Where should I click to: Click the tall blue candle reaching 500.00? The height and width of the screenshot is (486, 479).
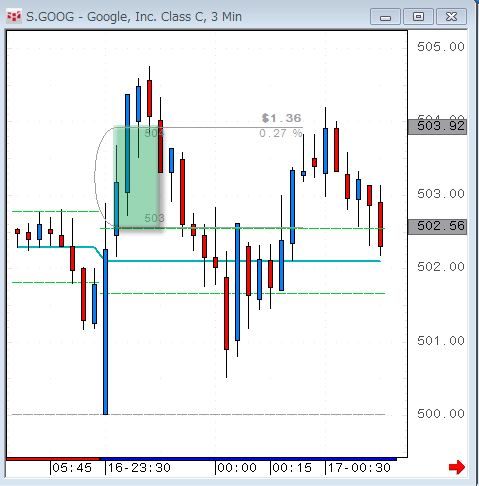tap(105, 332)
